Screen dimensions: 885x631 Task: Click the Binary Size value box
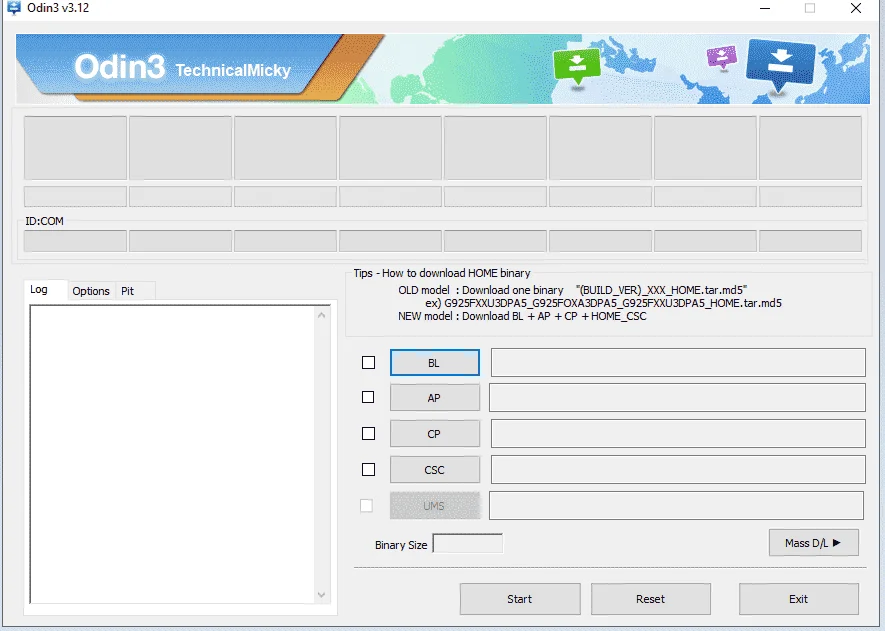click(467, 544)
